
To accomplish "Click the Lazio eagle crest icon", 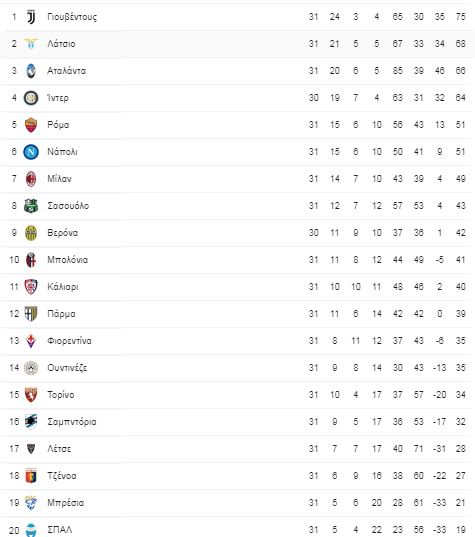I will pyautogui.click(x=31, y=44).
